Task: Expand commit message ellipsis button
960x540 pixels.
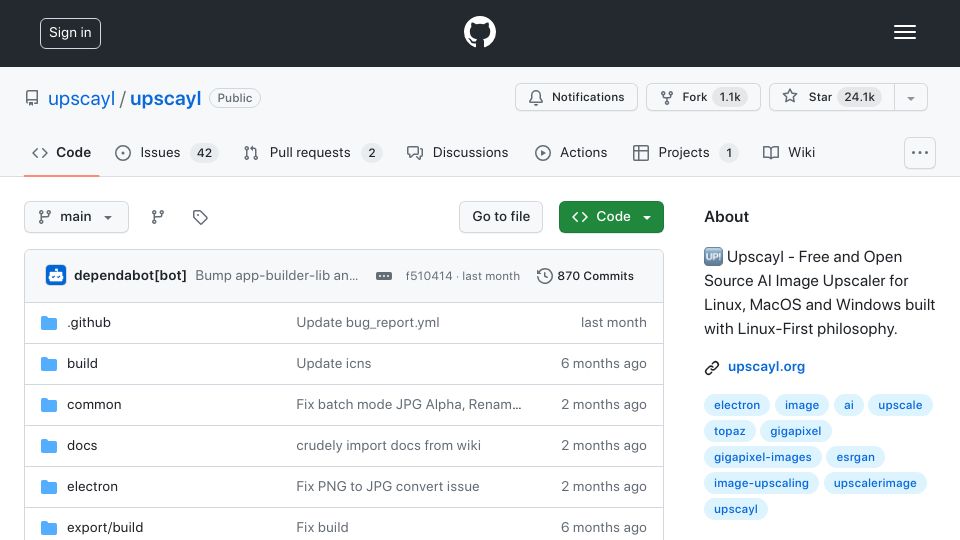Action: [384, 276]
